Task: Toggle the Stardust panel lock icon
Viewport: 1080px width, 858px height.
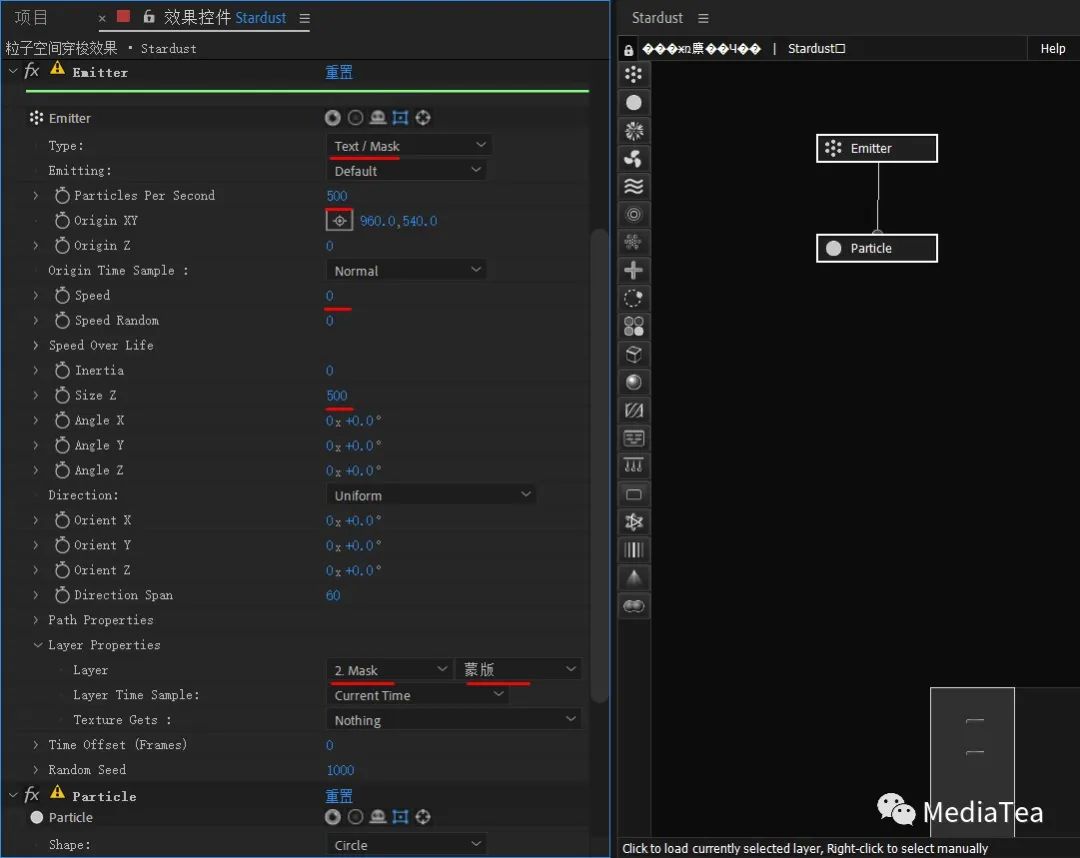Action: coord(628,50)
